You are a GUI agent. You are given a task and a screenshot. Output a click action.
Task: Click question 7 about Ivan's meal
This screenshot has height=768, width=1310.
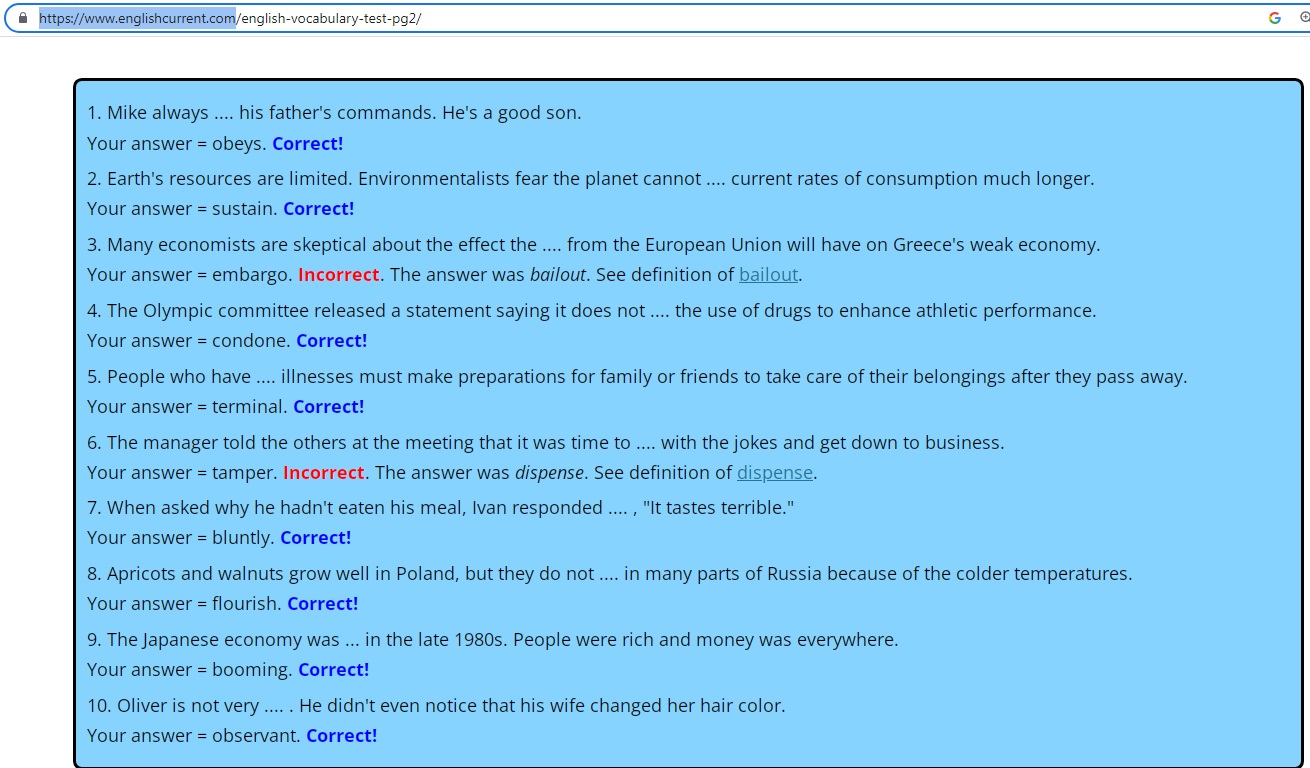coord(441,508)
